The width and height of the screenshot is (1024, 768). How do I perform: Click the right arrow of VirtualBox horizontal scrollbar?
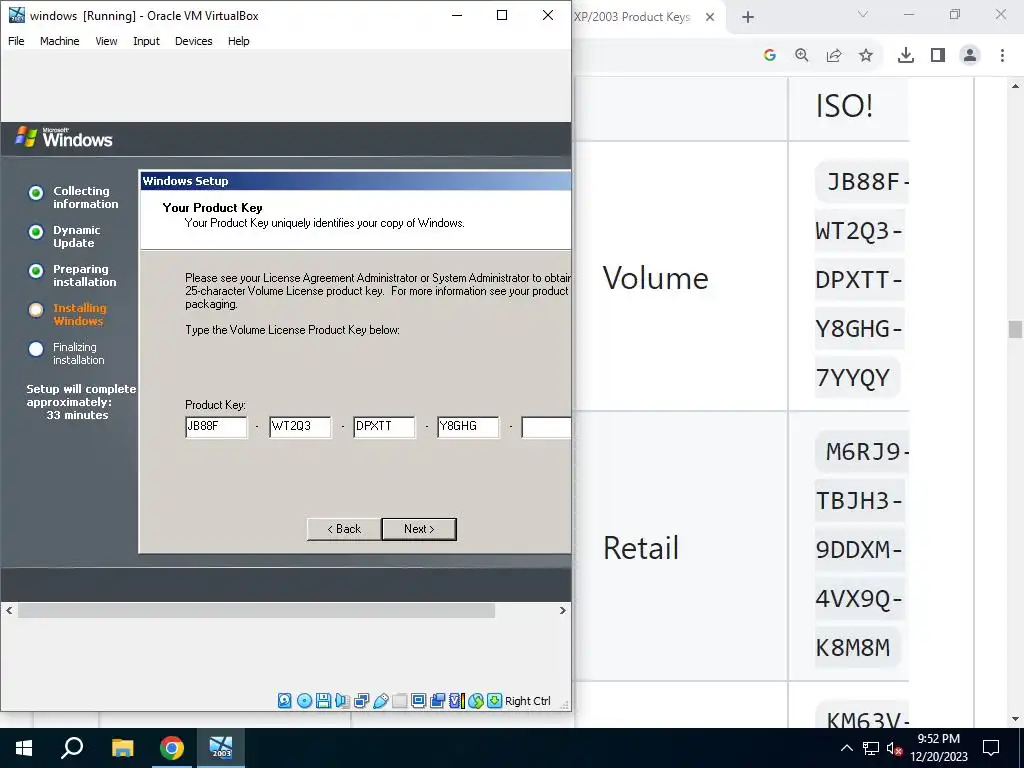pos(563,611)
